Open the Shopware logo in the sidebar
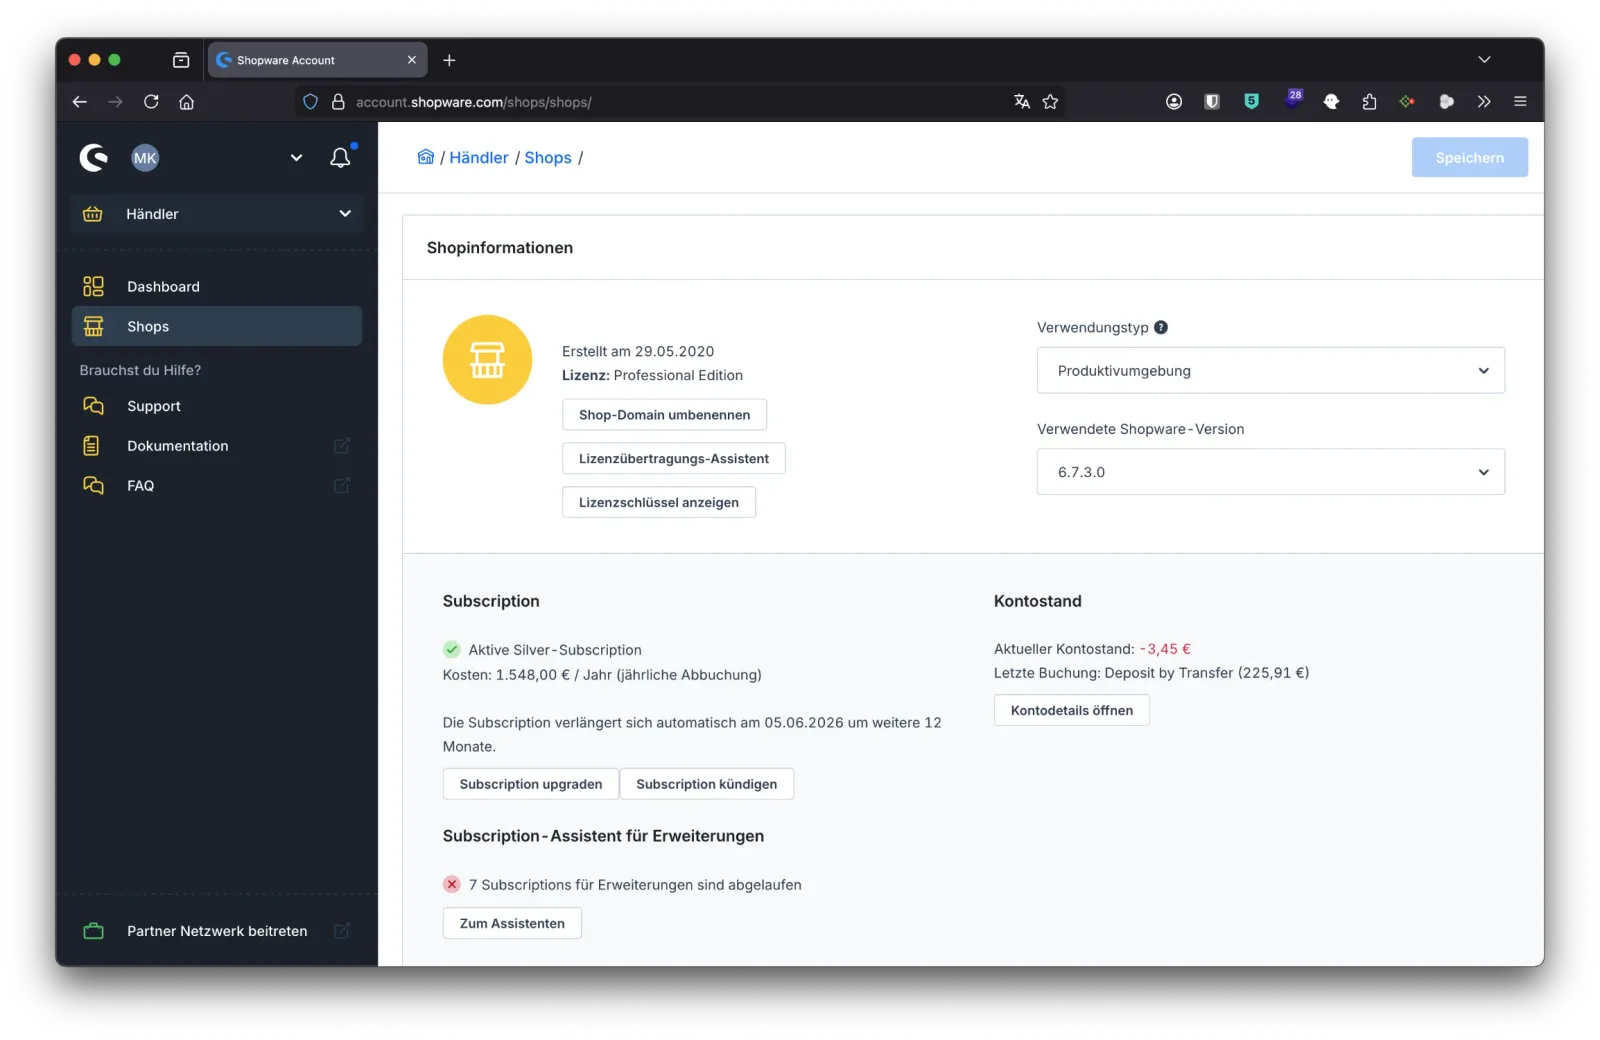Image resolution: width=1600 pixels, height=1040 pixels. pyautogui.click(x=93, y=157)
